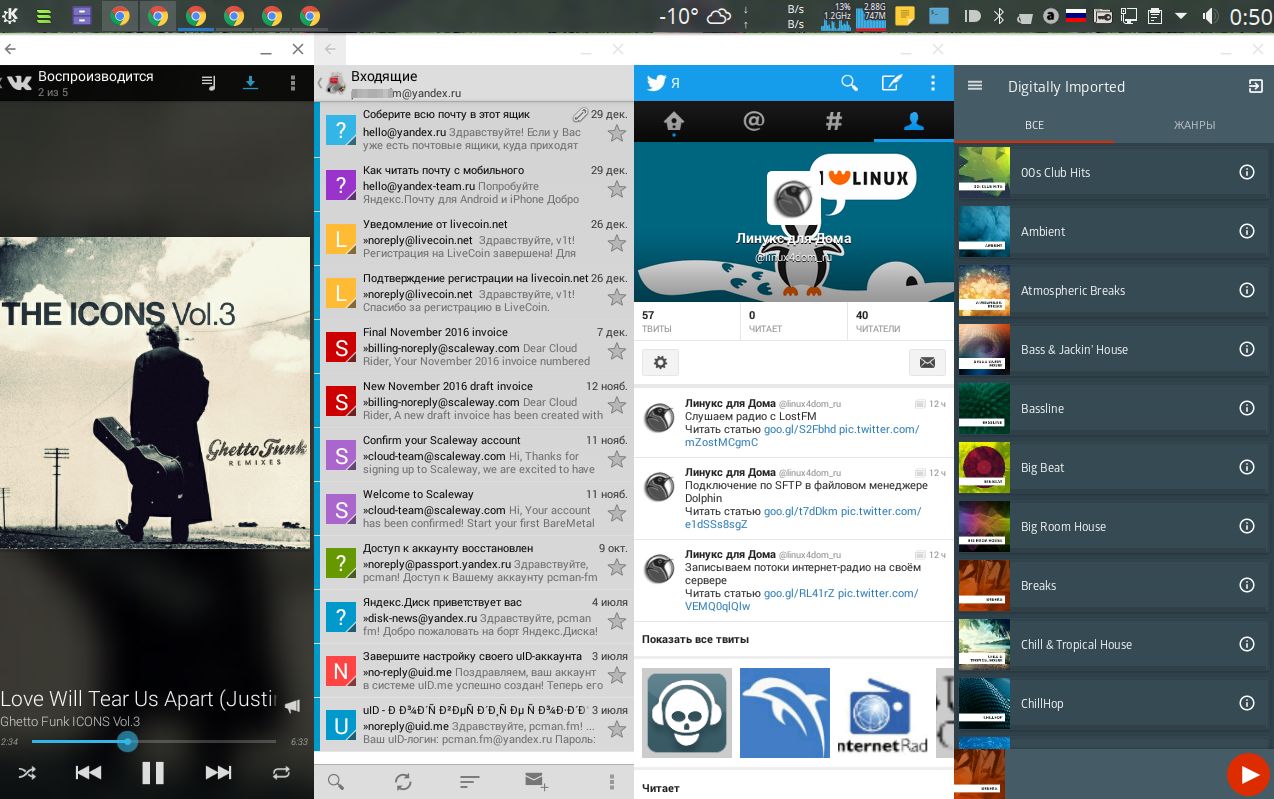The width and height of the screenshot is (1274, 799).
Task: Pause the playing track in VK player
Action: 152,772
